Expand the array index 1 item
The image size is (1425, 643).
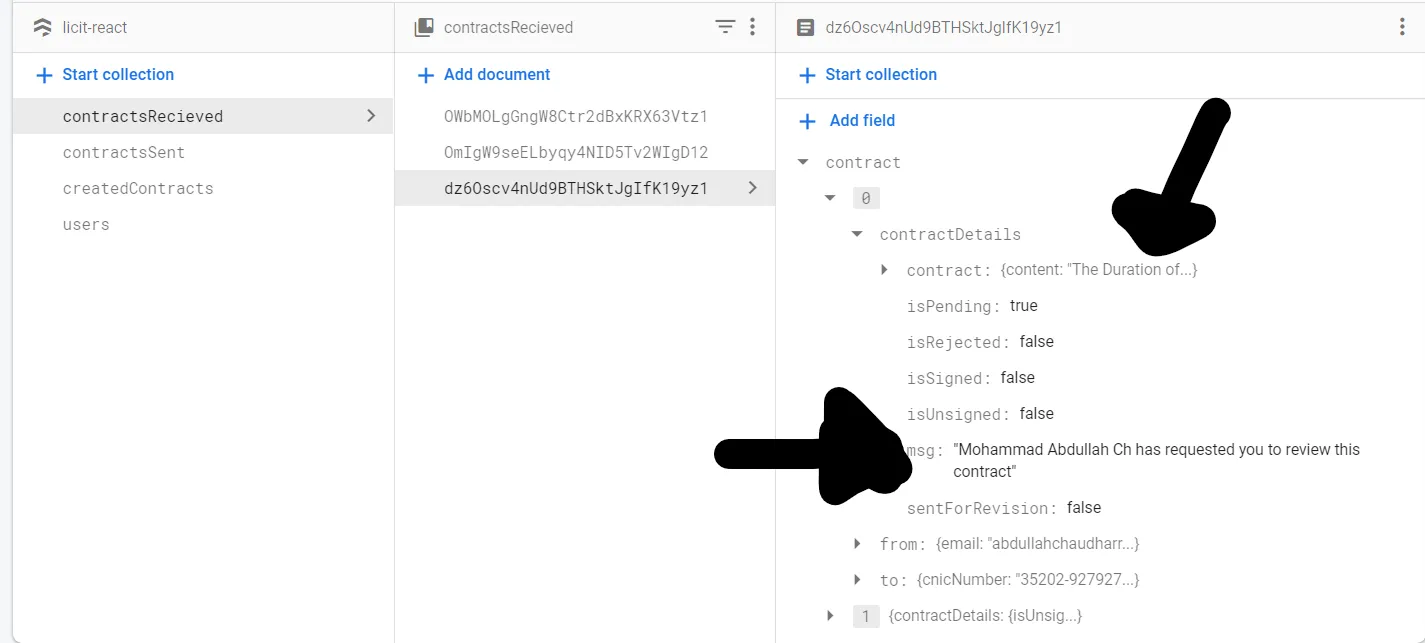(x=830, y=616)
